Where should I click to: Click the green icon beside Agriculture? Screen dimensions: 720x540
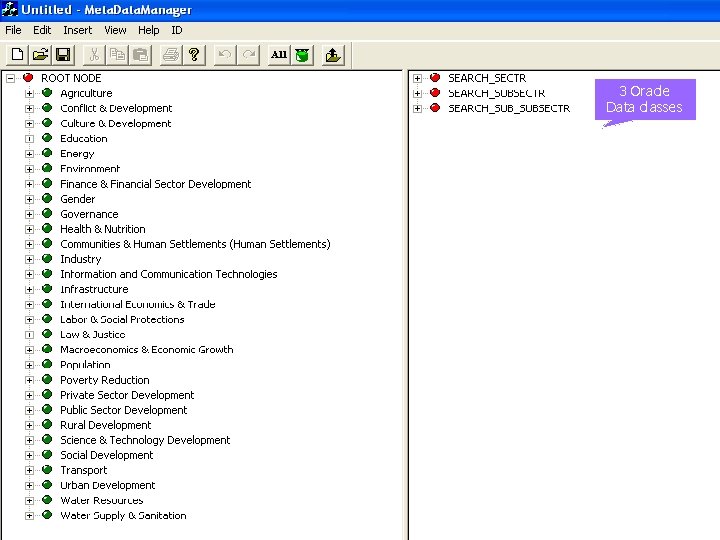[47, 93]
